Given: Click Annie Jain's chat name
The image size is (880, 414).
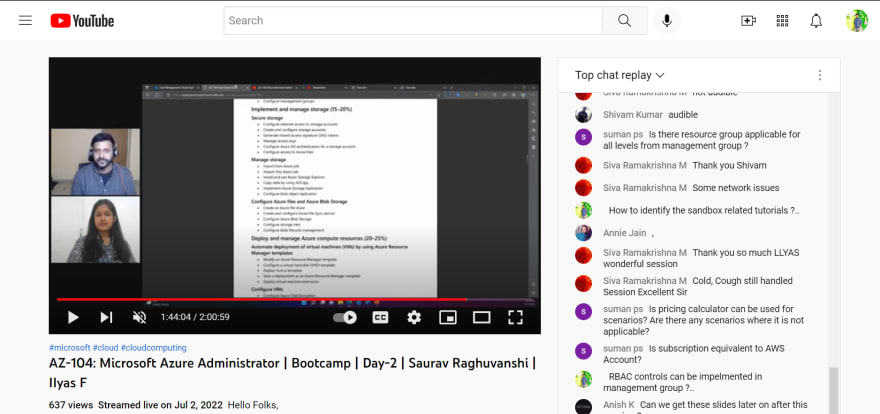Looking at the screenshot, I should coord(625,233).
